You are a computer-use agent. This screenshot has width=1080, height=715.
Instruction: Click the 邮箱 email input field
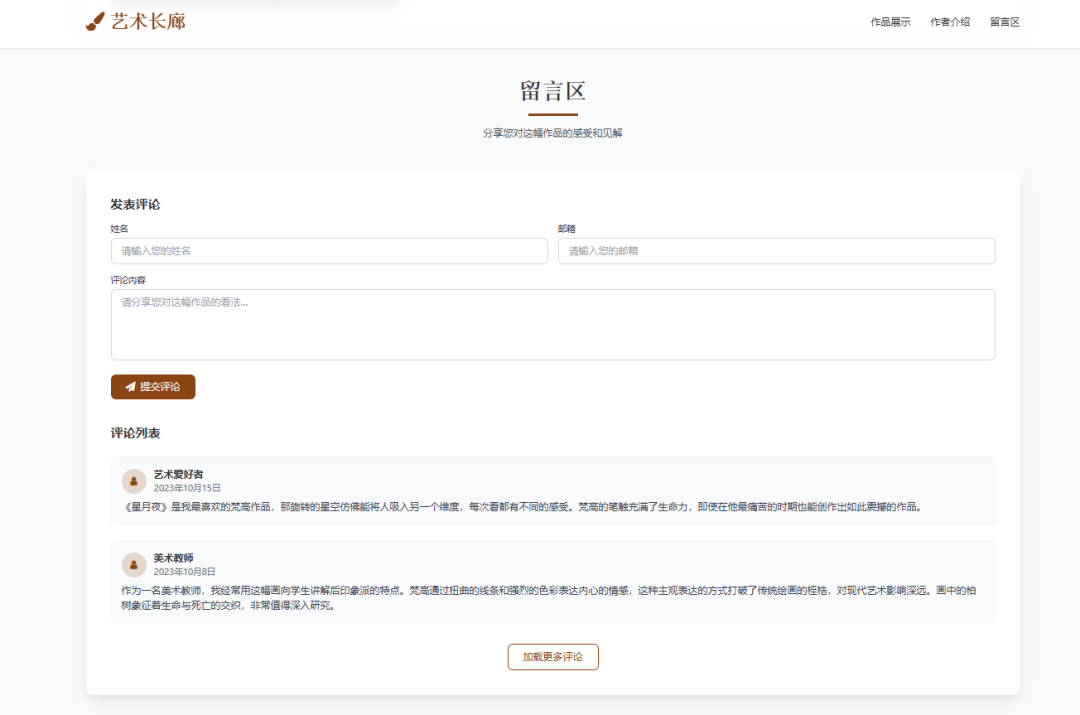click(x=776, y=251)
